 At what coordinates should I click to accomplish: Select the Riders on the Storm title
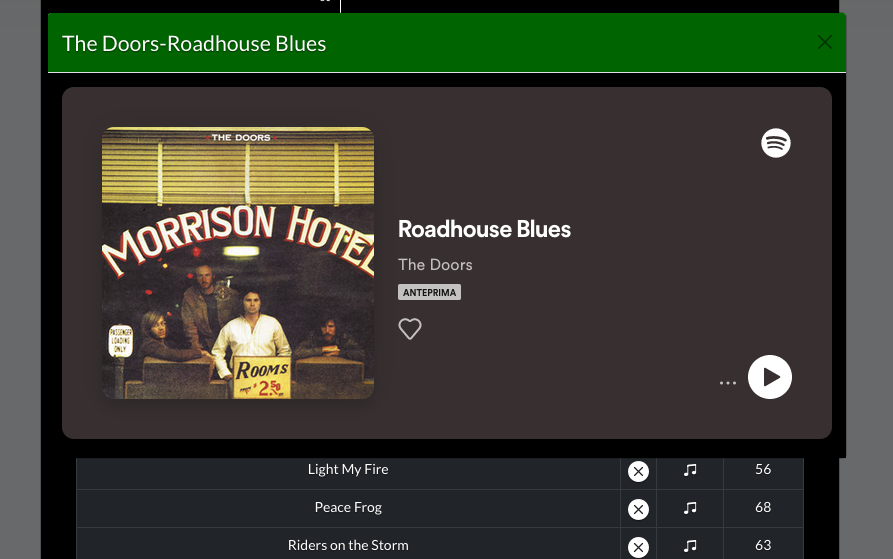(348, 545)
